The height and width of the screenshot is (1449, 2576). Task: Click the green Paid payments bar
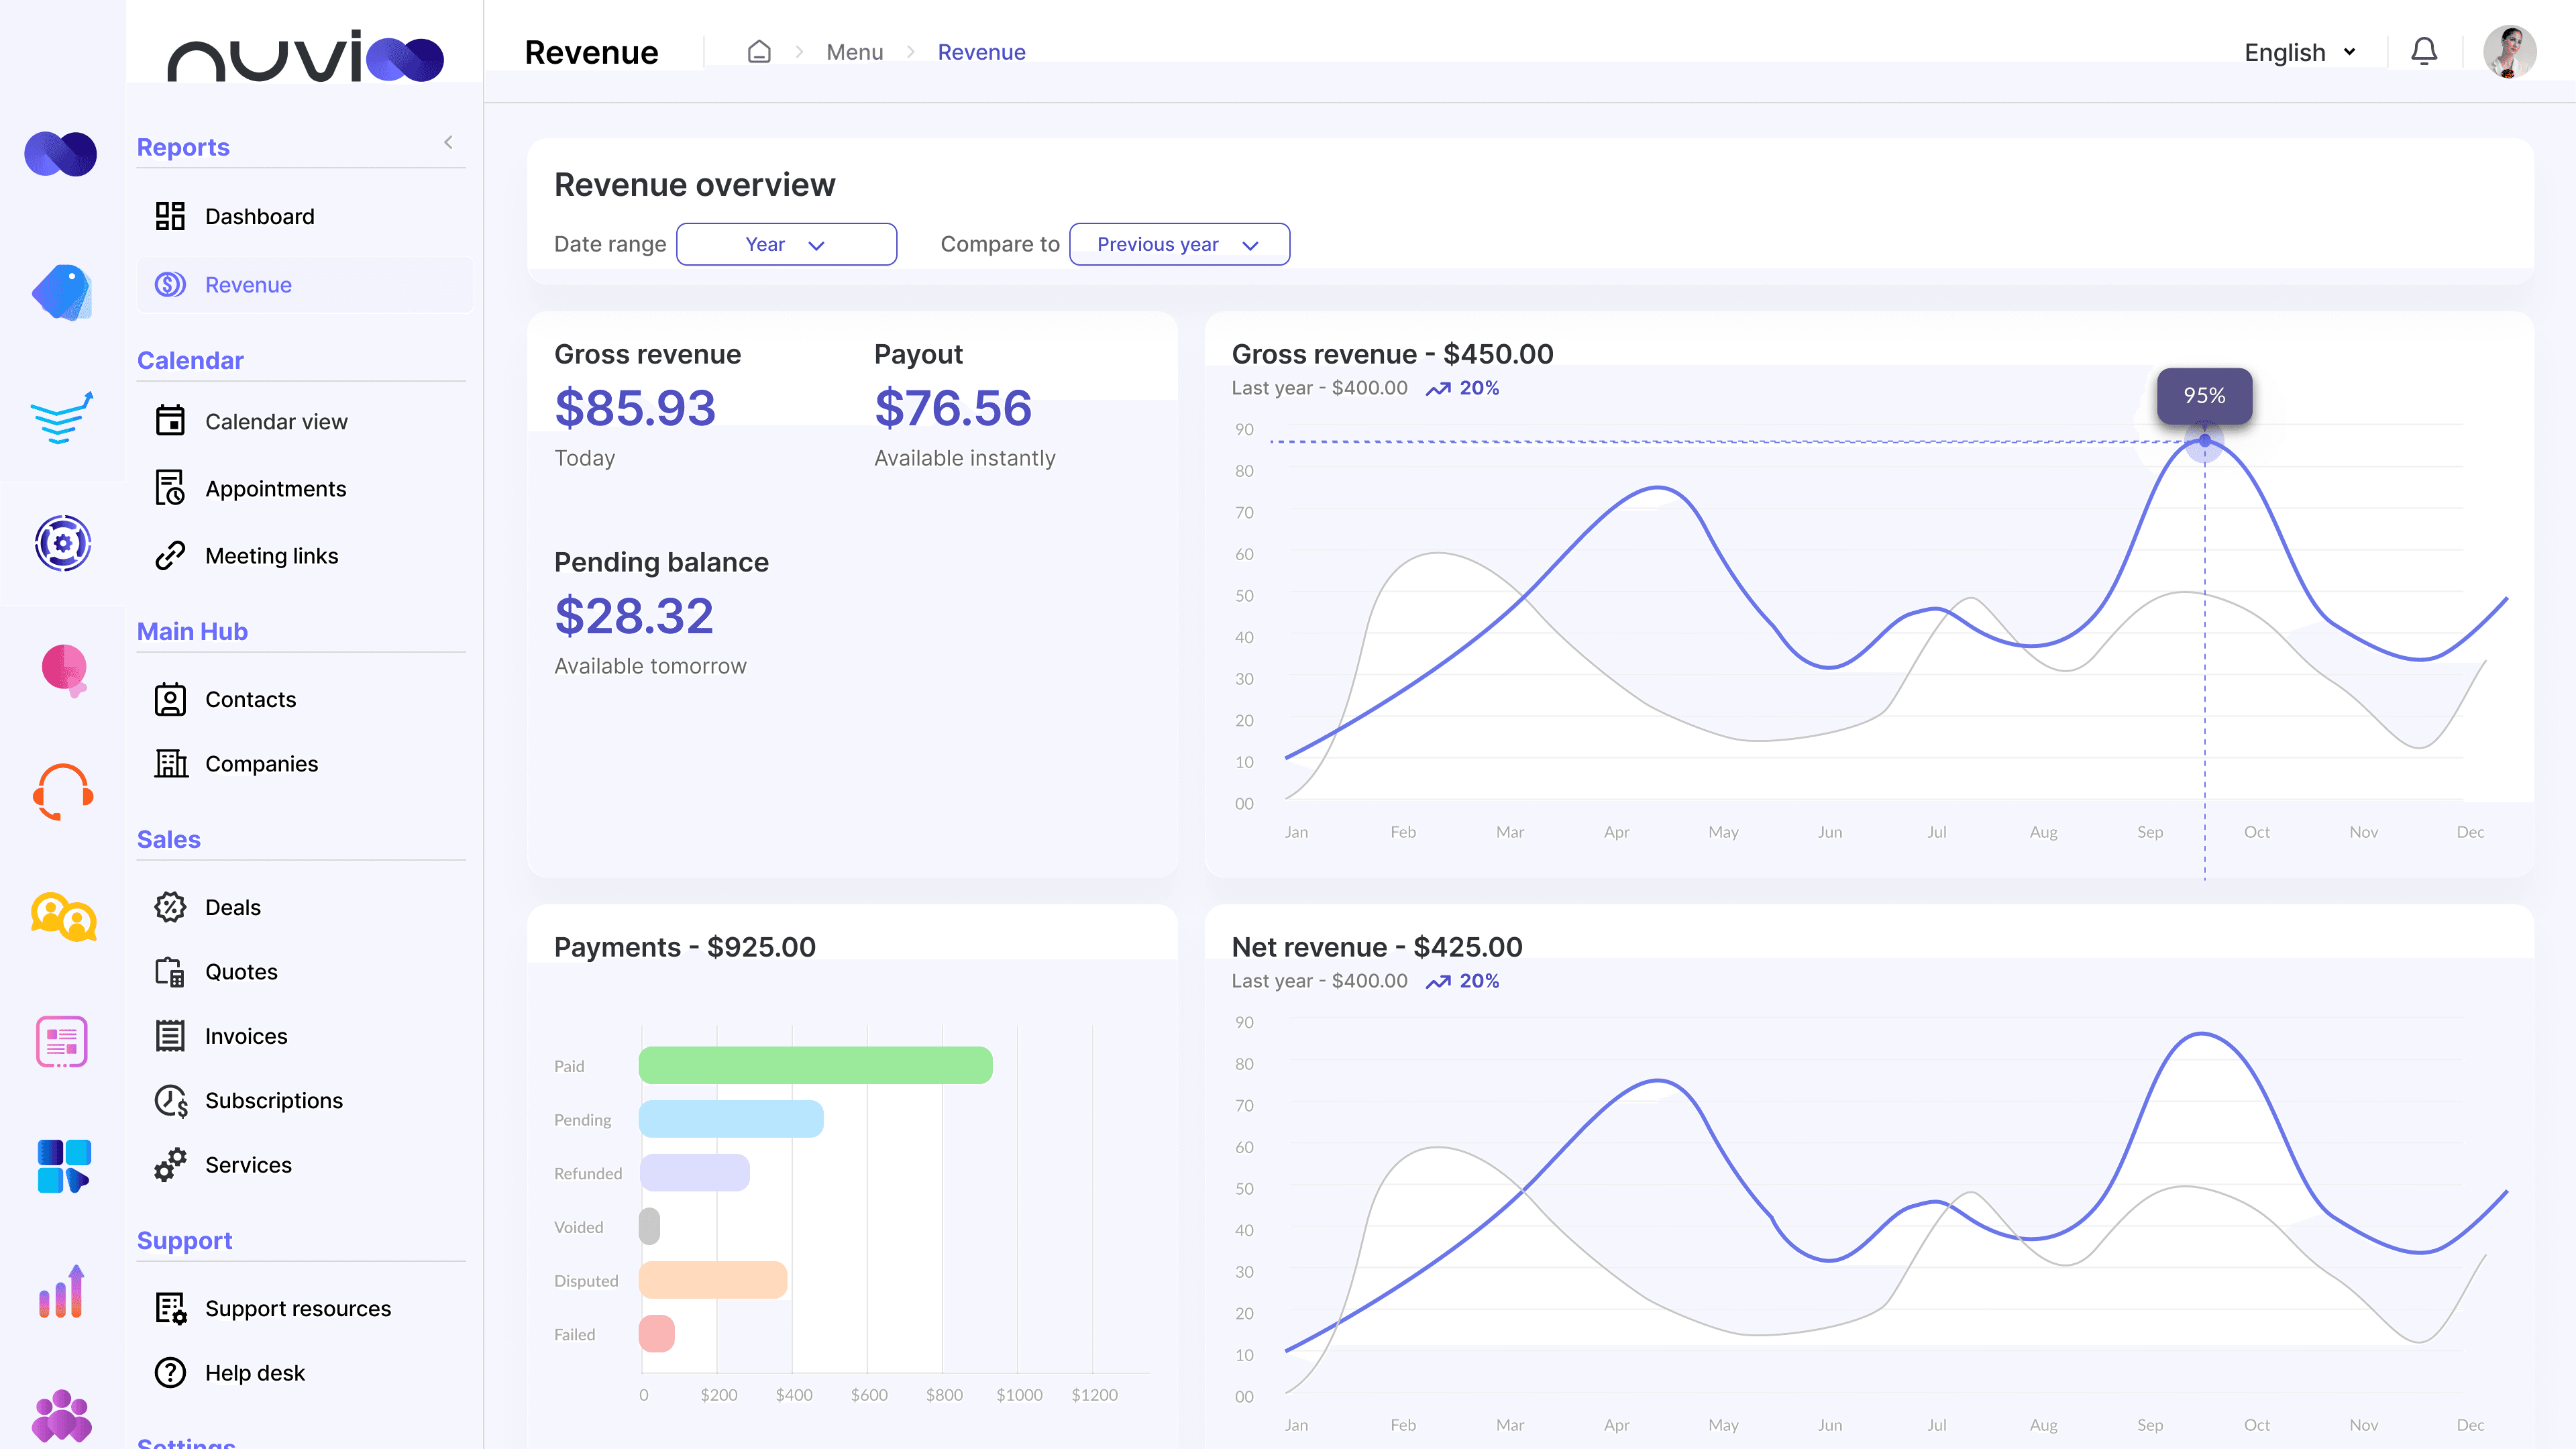[x=815, y=1065]
